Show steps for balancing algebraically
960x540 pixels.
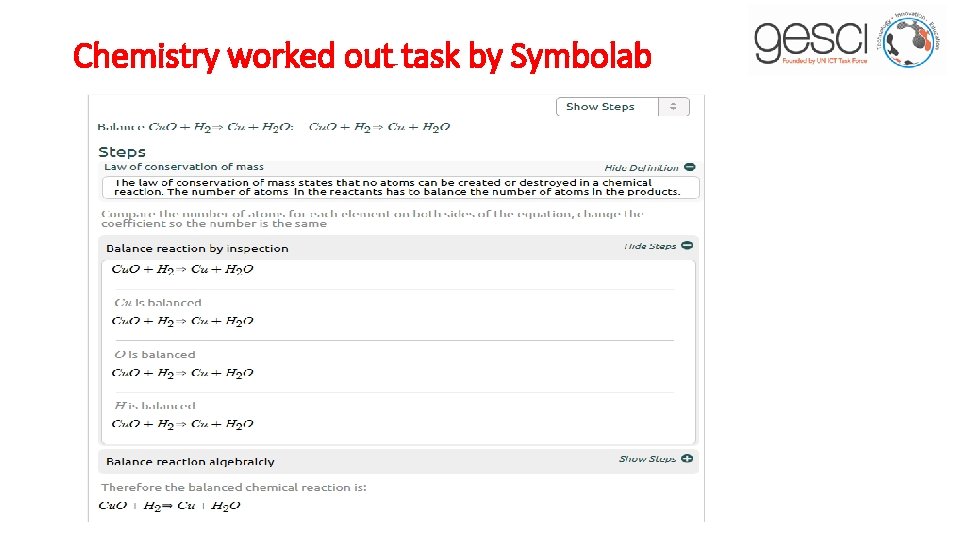coord(647,459)
